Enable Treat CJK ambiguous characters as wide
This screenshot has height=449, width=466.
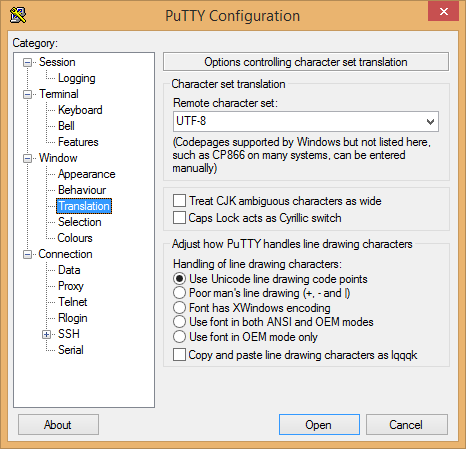click(179, 201)
